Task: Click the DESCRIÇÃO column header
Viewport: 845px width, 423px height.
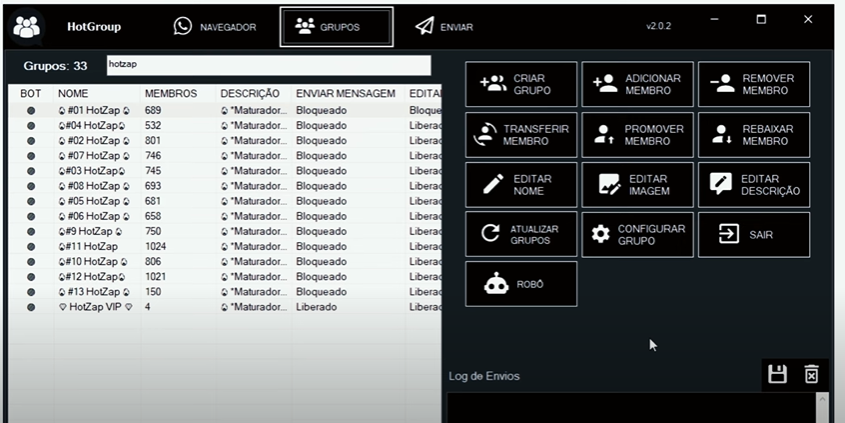Action: pos(250,94)
